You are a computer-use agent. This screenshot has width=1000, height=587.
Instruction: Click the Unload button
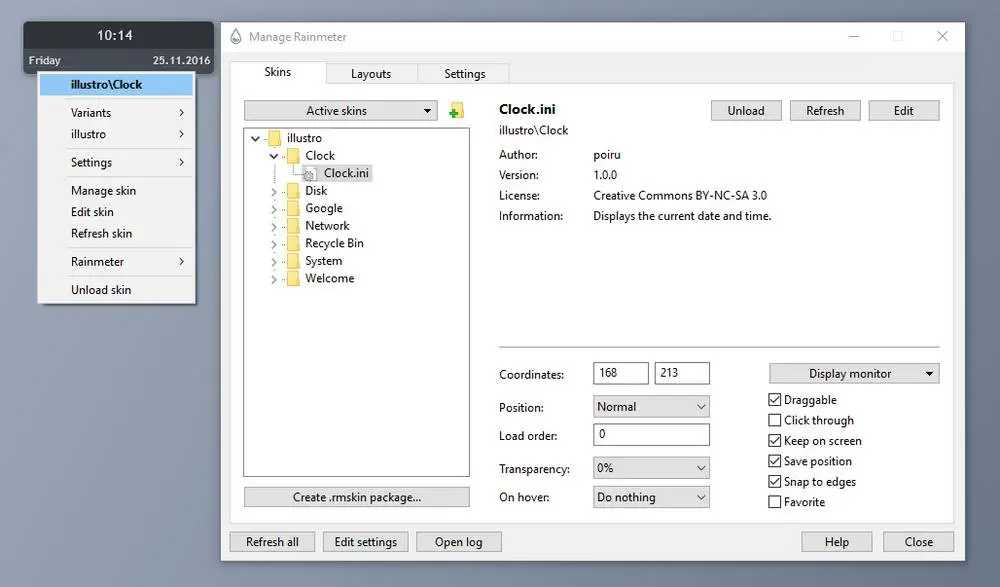[746, 110]
